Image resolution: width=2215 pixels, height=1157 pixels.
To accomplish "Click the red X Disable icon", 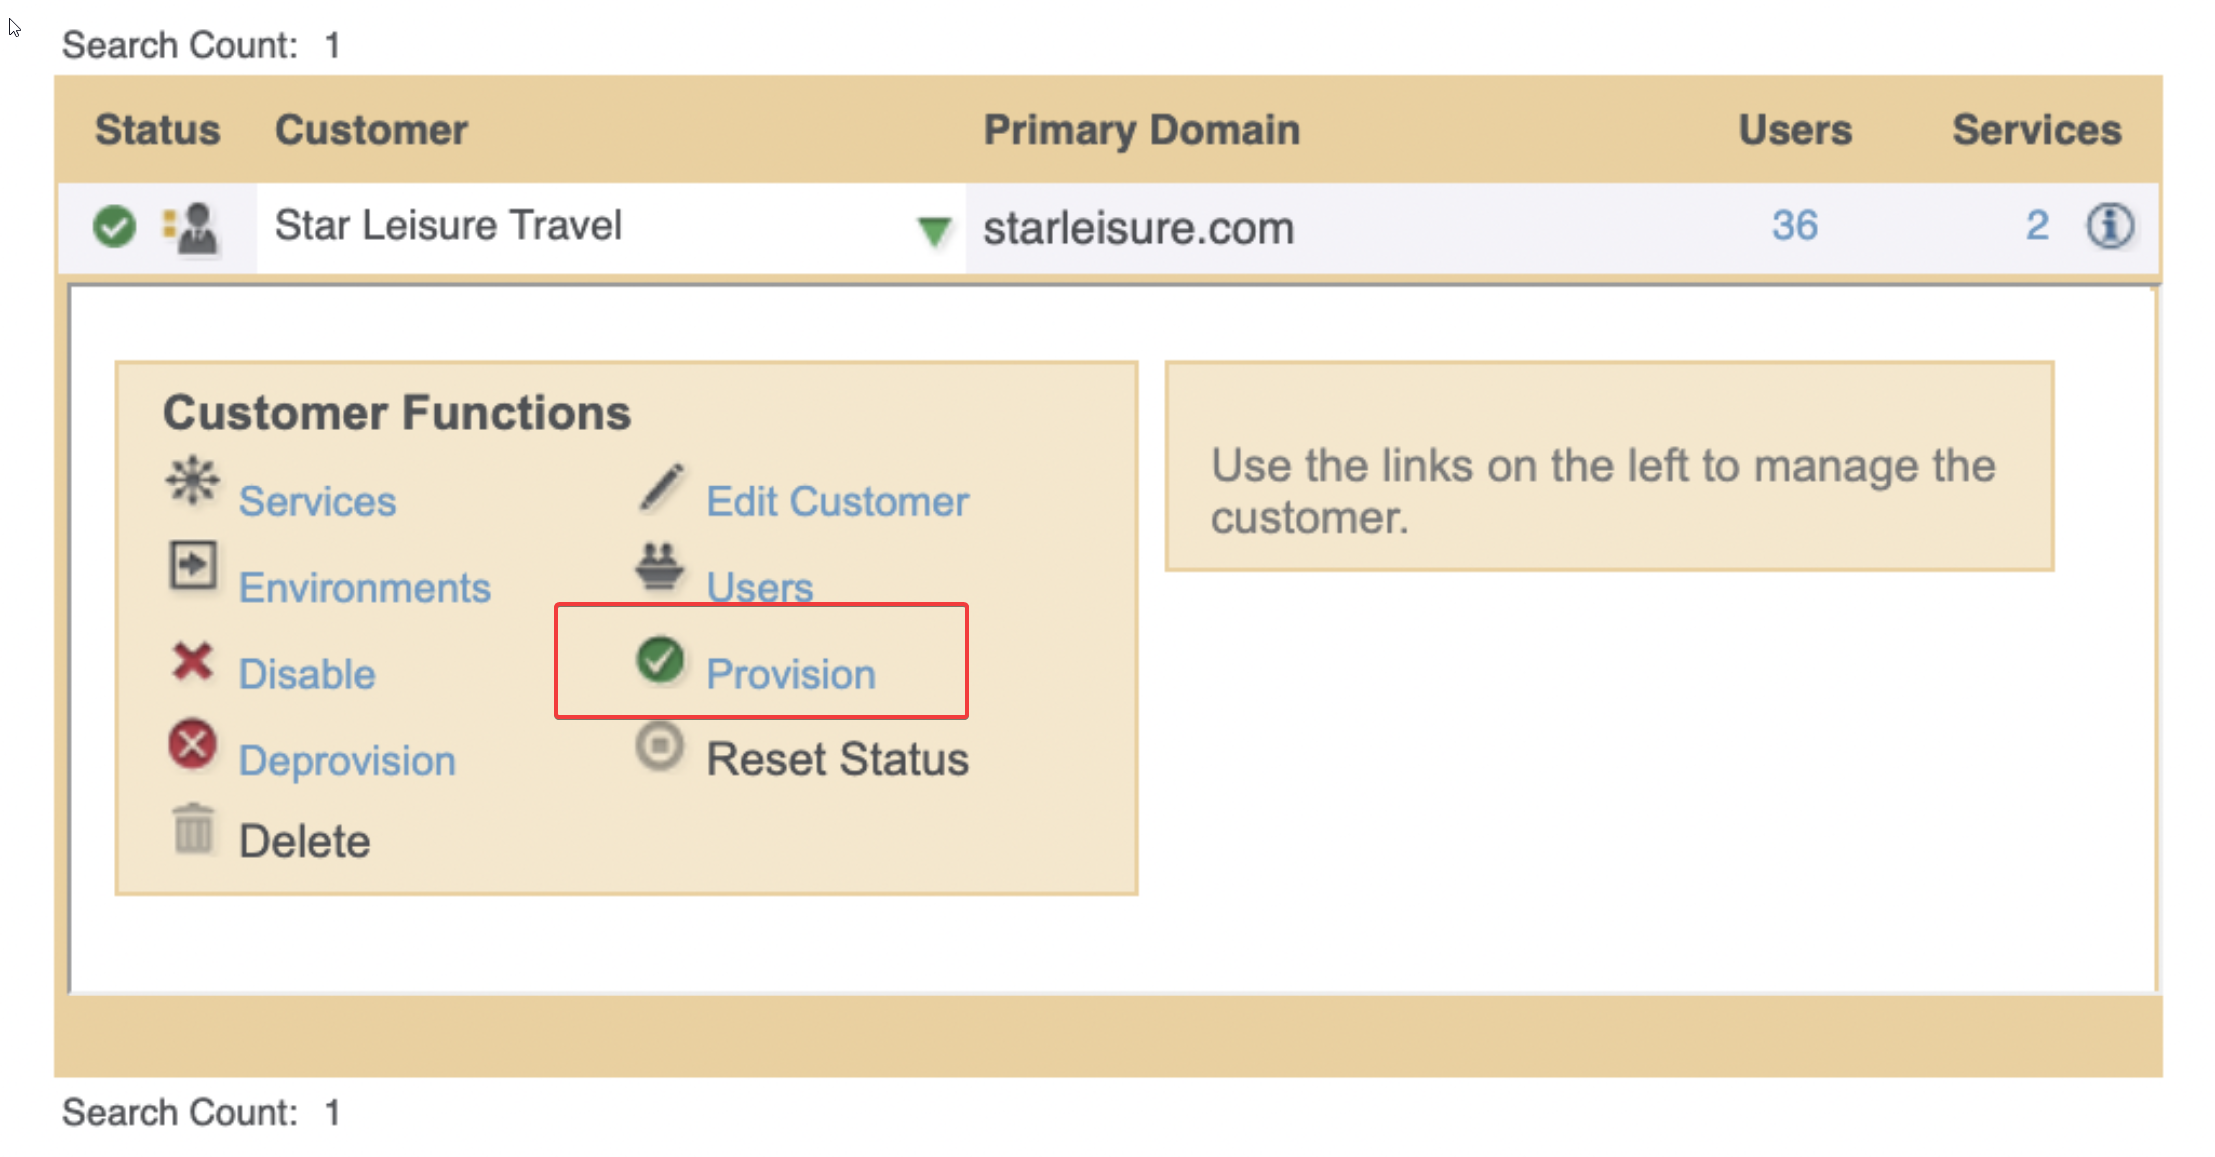I will 192,661.
